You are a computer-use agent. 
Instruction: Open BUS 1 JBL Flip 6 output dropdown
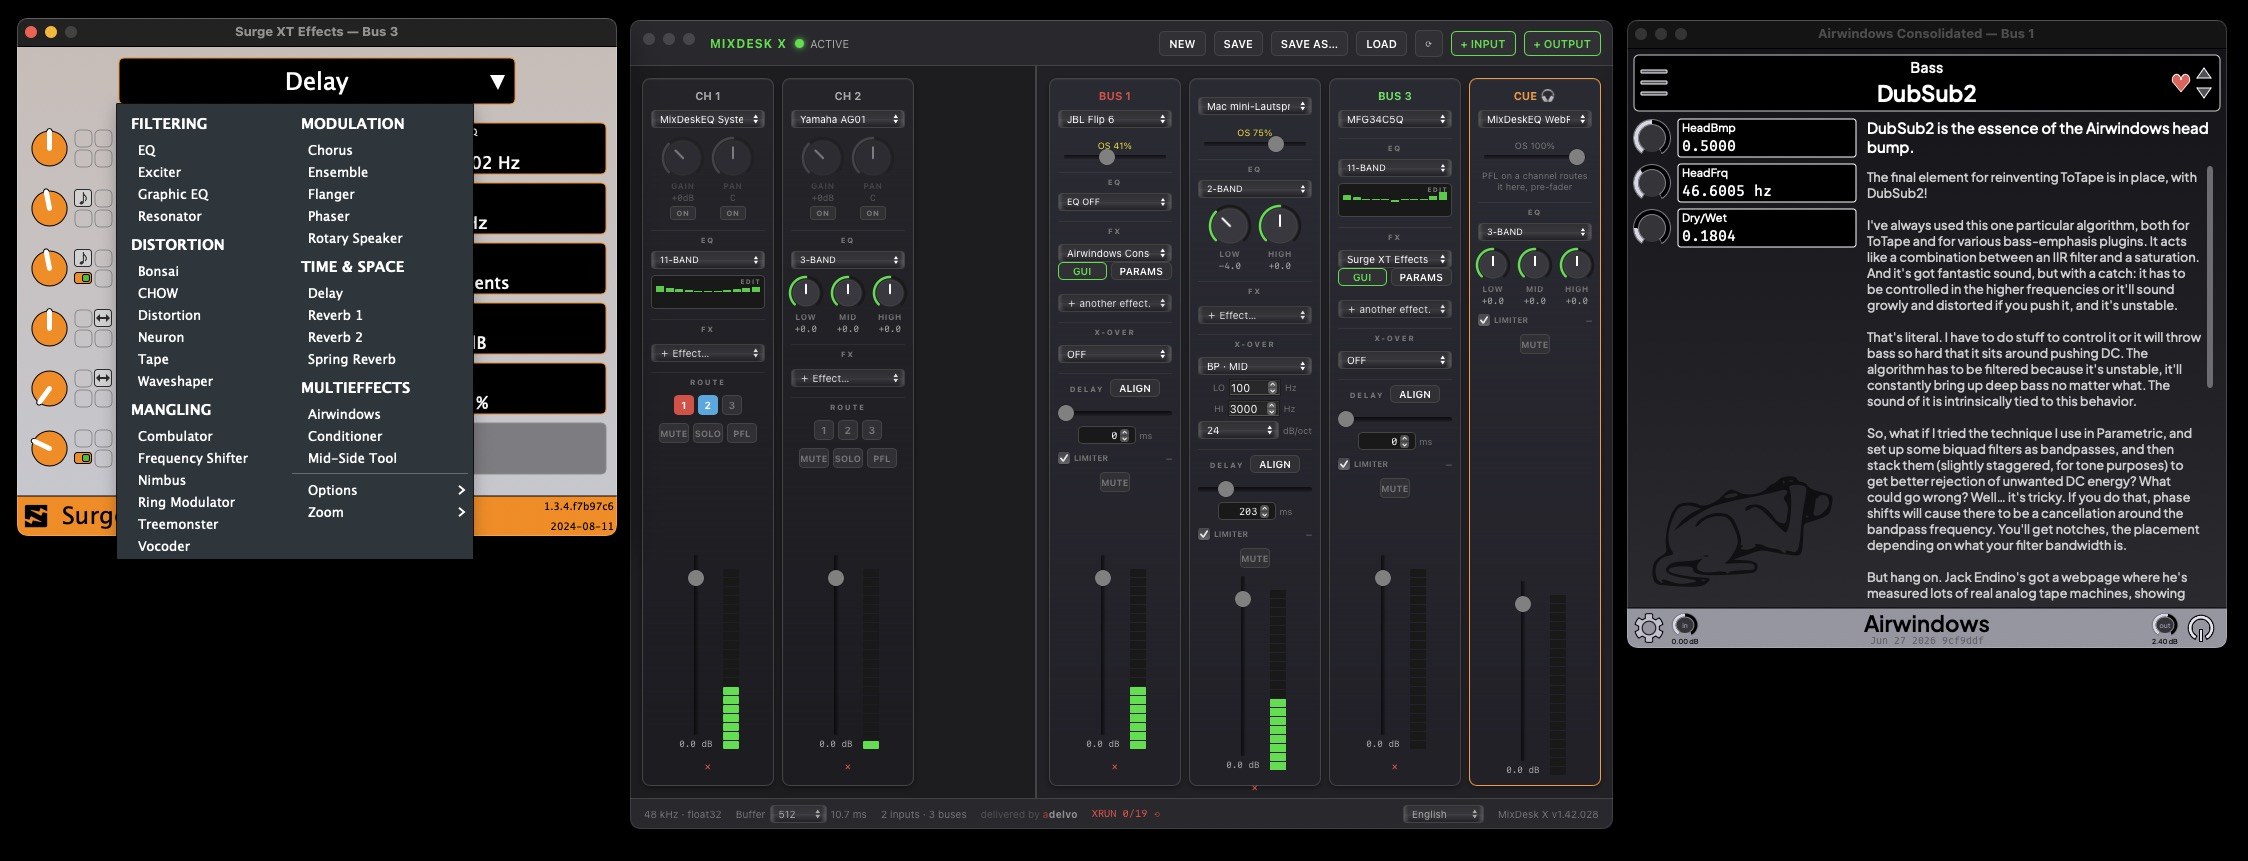tap(1114, 119)
